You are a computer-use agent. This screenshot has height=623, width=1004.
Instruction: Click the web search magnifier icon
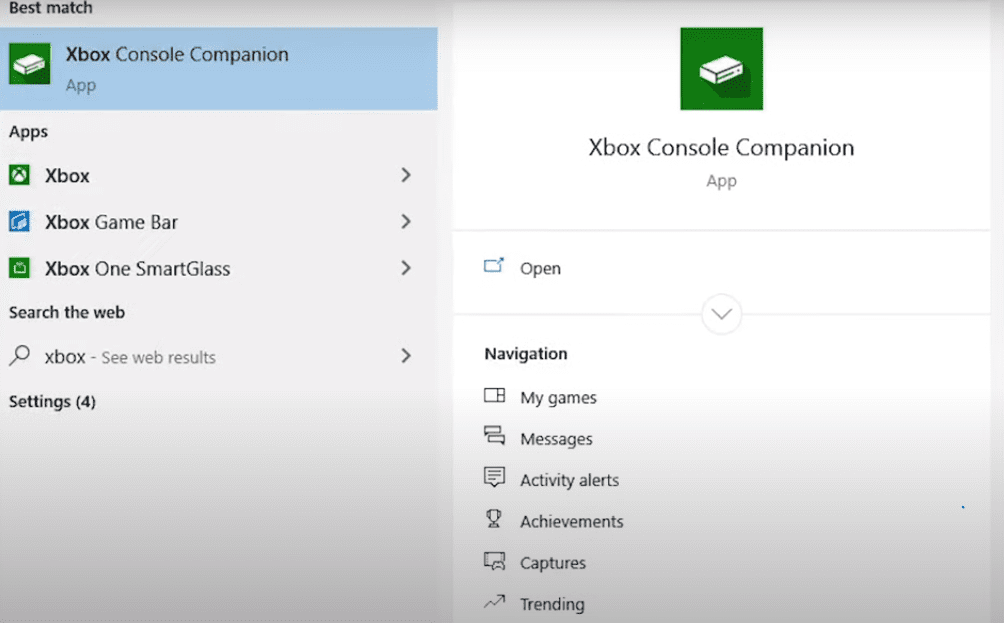[x=20, y=355]
